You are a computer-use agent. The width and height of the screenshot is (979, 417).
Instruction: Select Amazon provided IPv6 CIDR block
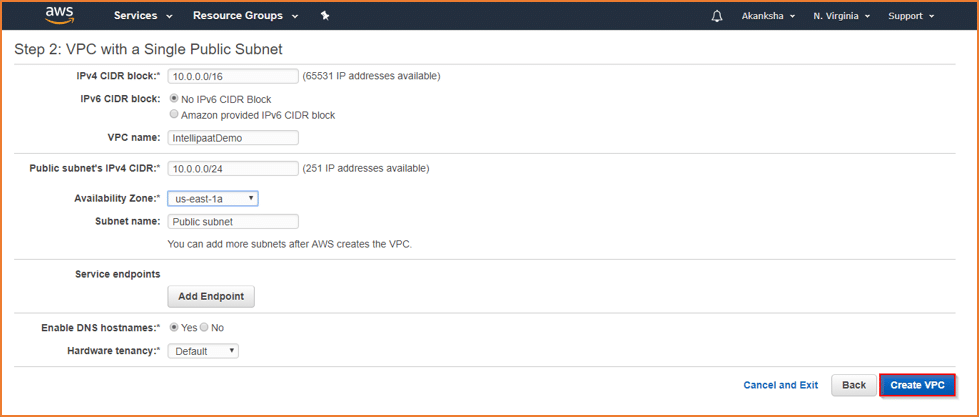(x=174, y=115)
